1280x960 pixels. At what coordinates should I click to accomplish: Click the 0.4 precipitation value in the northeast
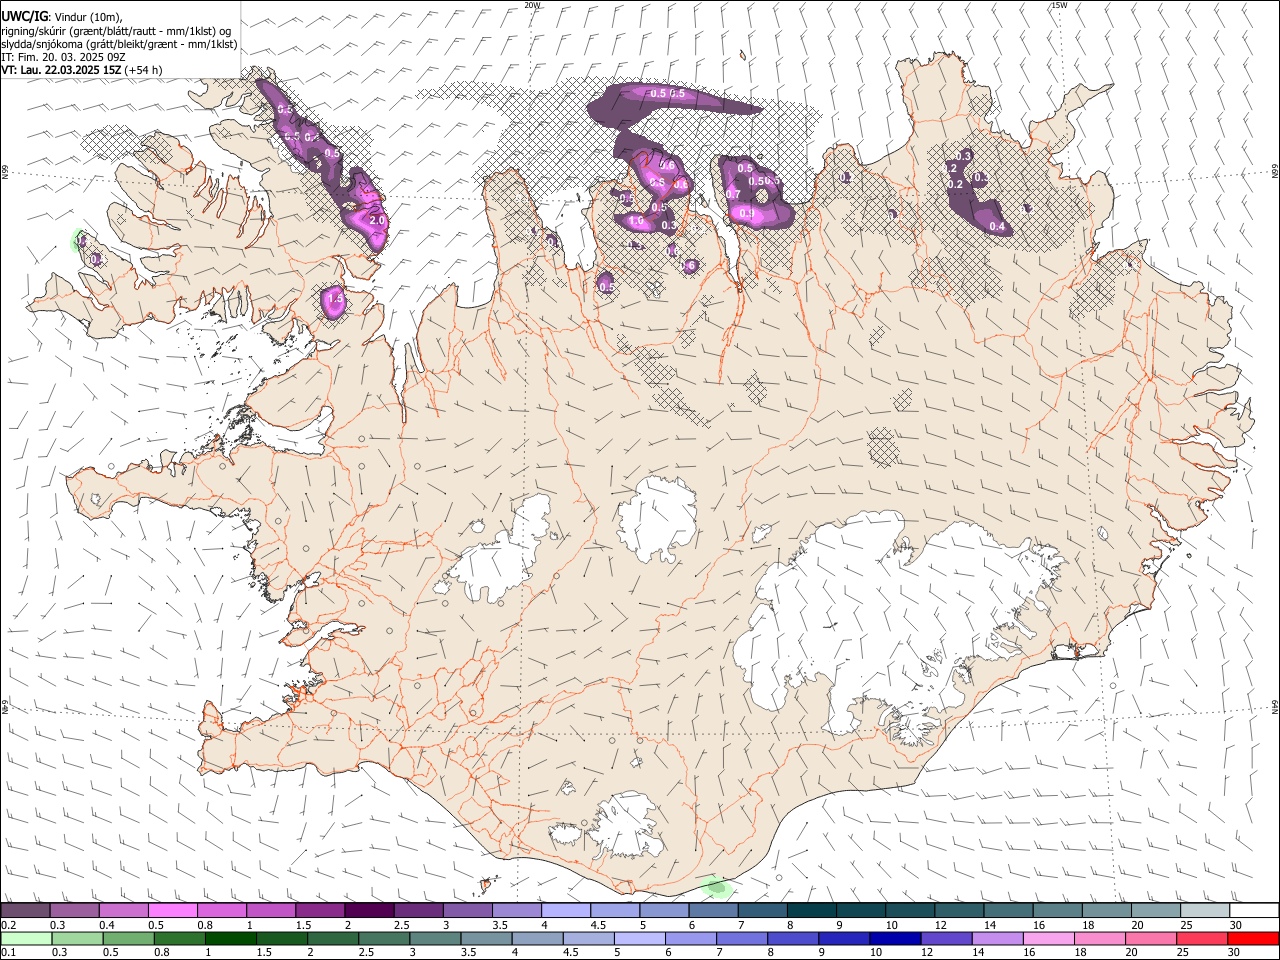(997, 227)
